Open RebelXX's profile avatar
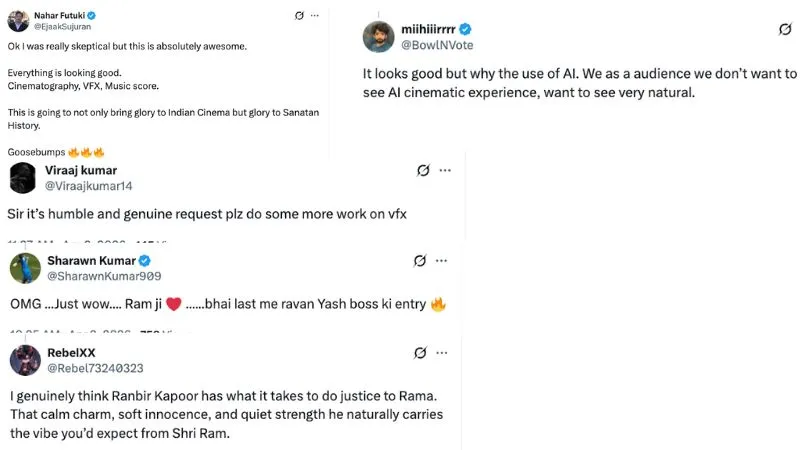The image size is (800, 450). click(x=25, y=360)
